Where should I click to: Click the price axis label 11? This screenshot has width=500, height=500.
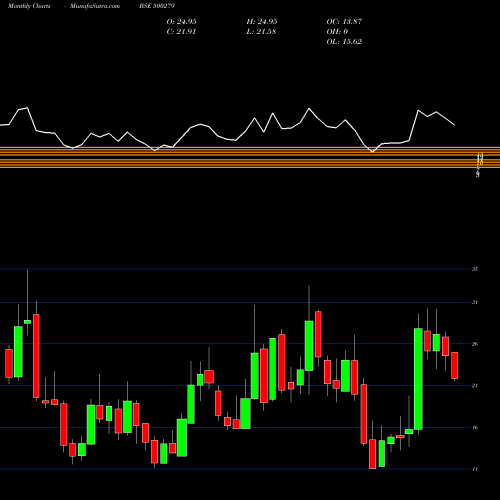pyautogui.click(x=475, y=469)
